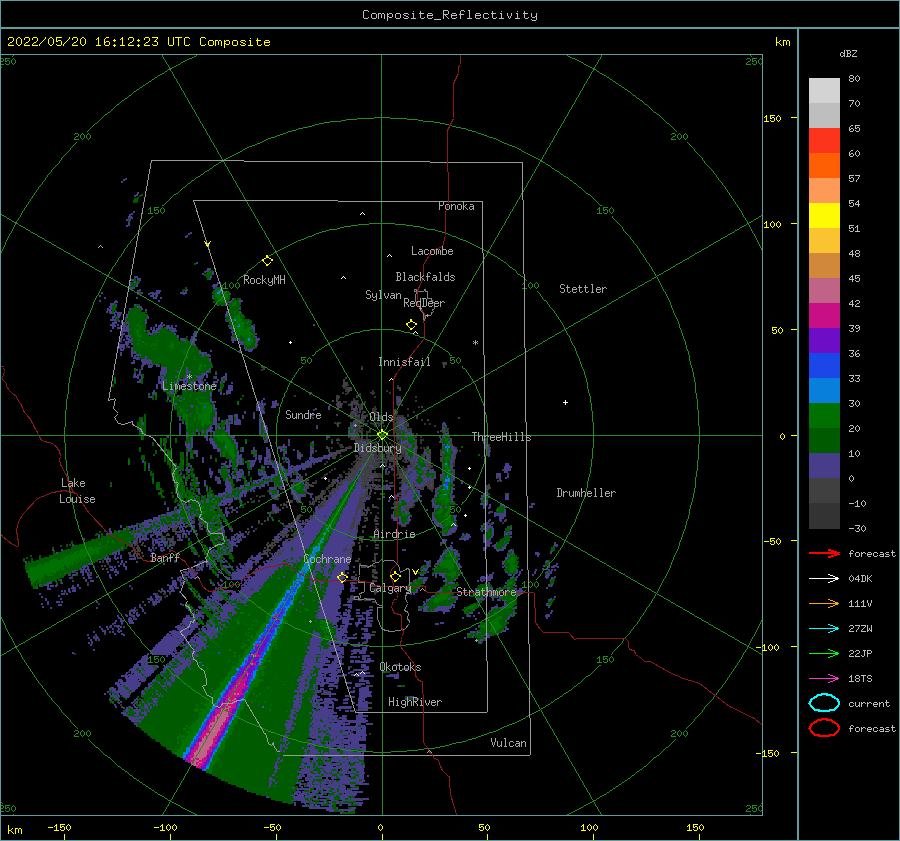Click the Lacombe city label

point(432,251)
